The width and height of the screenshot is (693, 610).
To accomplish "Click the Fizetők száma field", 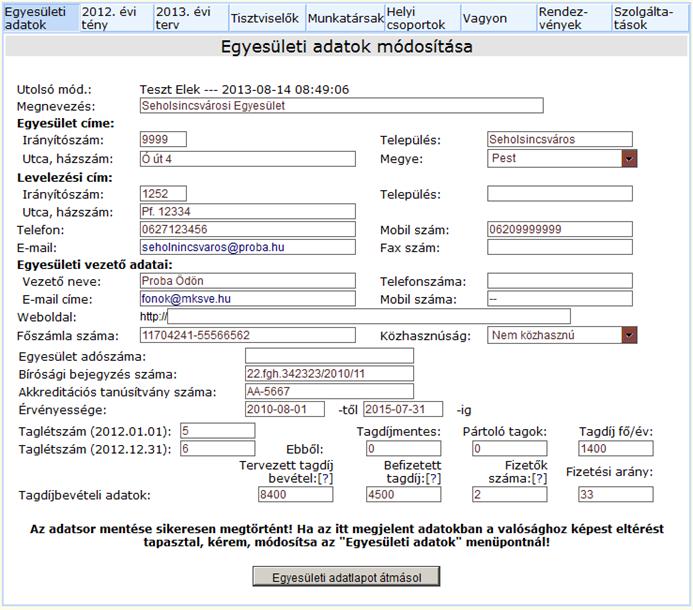I will point(510,494).
